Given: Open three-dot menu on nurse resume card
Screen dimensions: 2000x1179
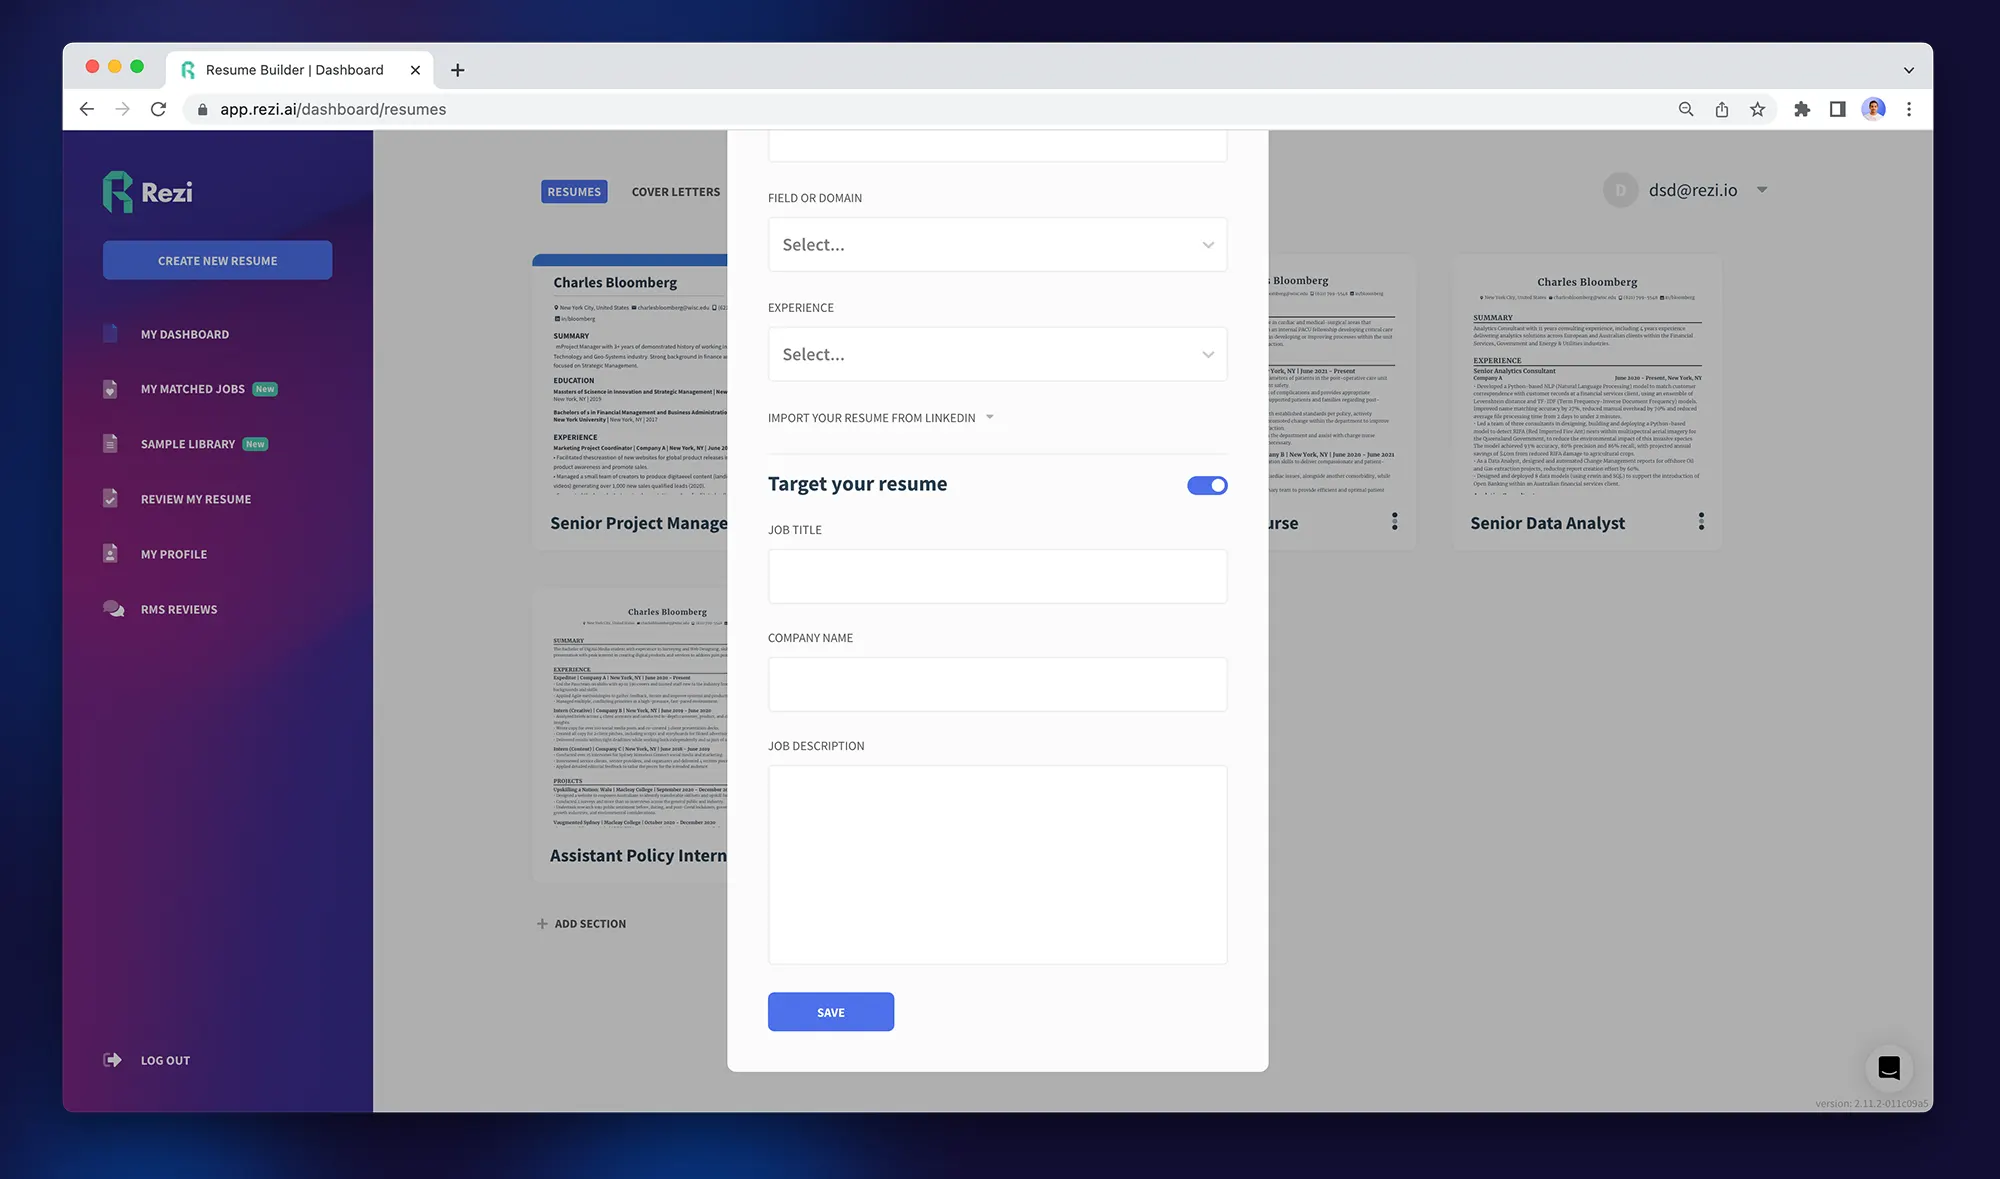Looking at the screenshot, I should point(1395,521).
